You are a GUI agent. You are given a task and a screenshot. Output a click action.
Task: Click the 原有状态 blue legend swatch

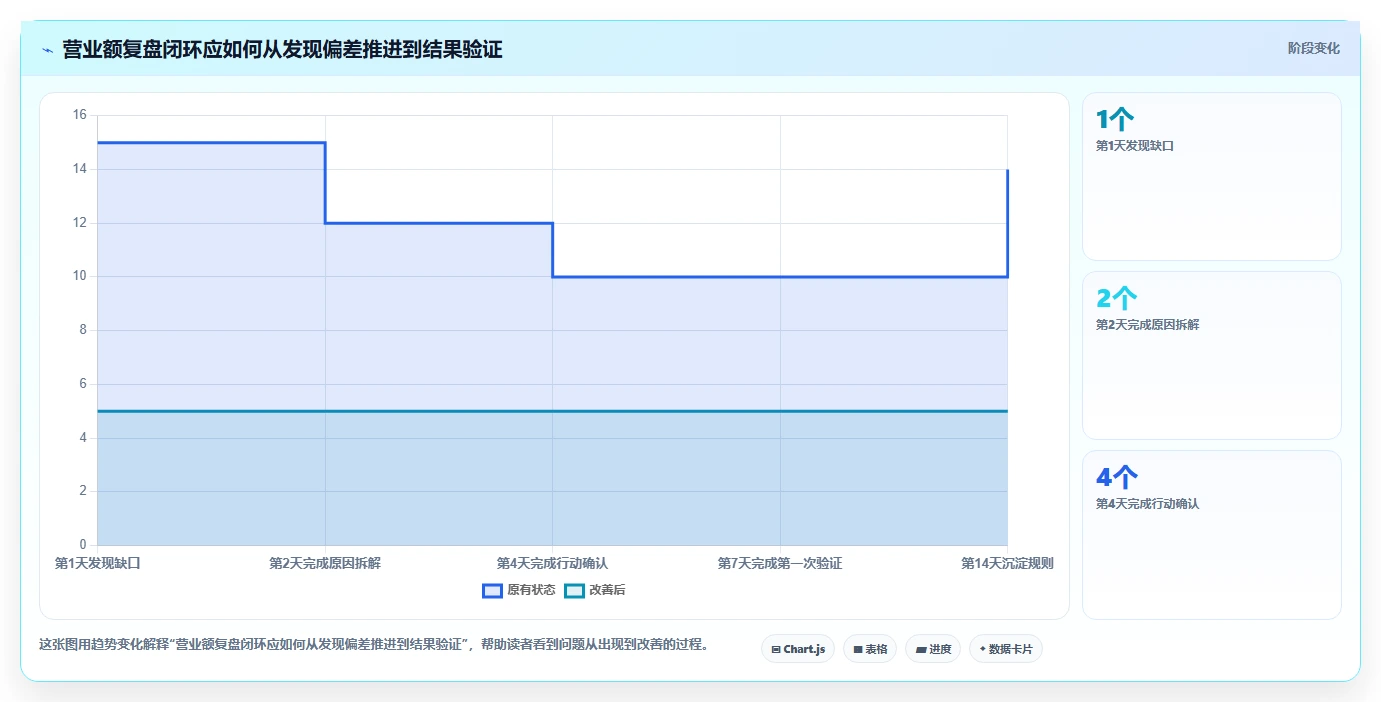[492, 590]
